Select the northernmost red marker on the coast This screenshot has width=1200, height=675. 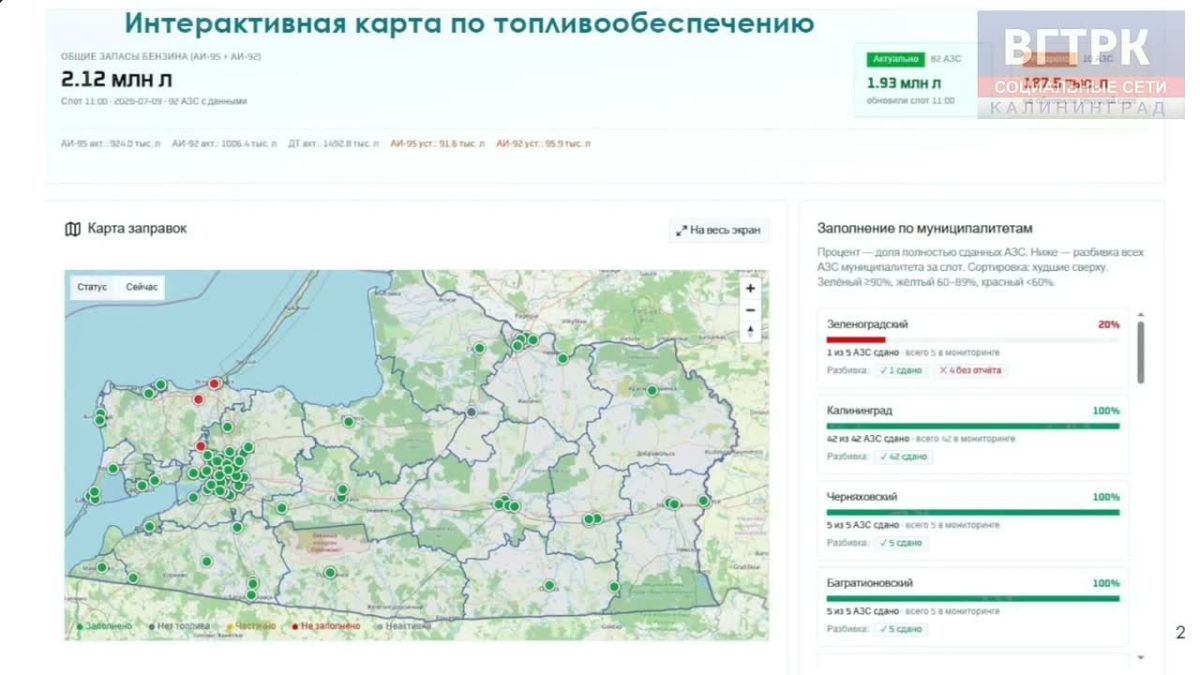tap(214, 383)
